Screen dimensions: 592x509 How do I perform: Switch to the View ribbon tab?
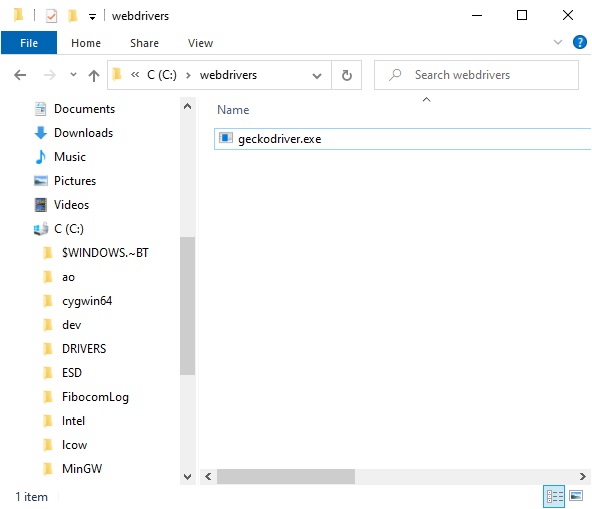pos(200,43)
